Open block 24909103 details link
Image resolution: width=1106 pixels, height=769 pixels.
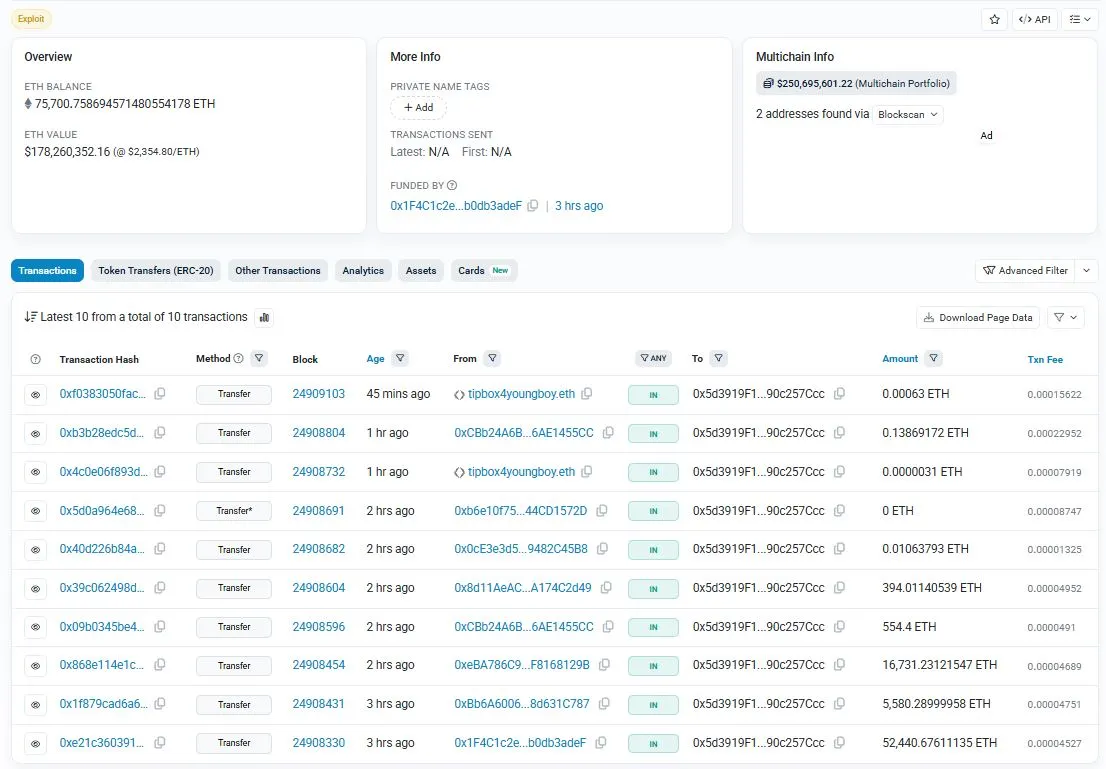318,394
